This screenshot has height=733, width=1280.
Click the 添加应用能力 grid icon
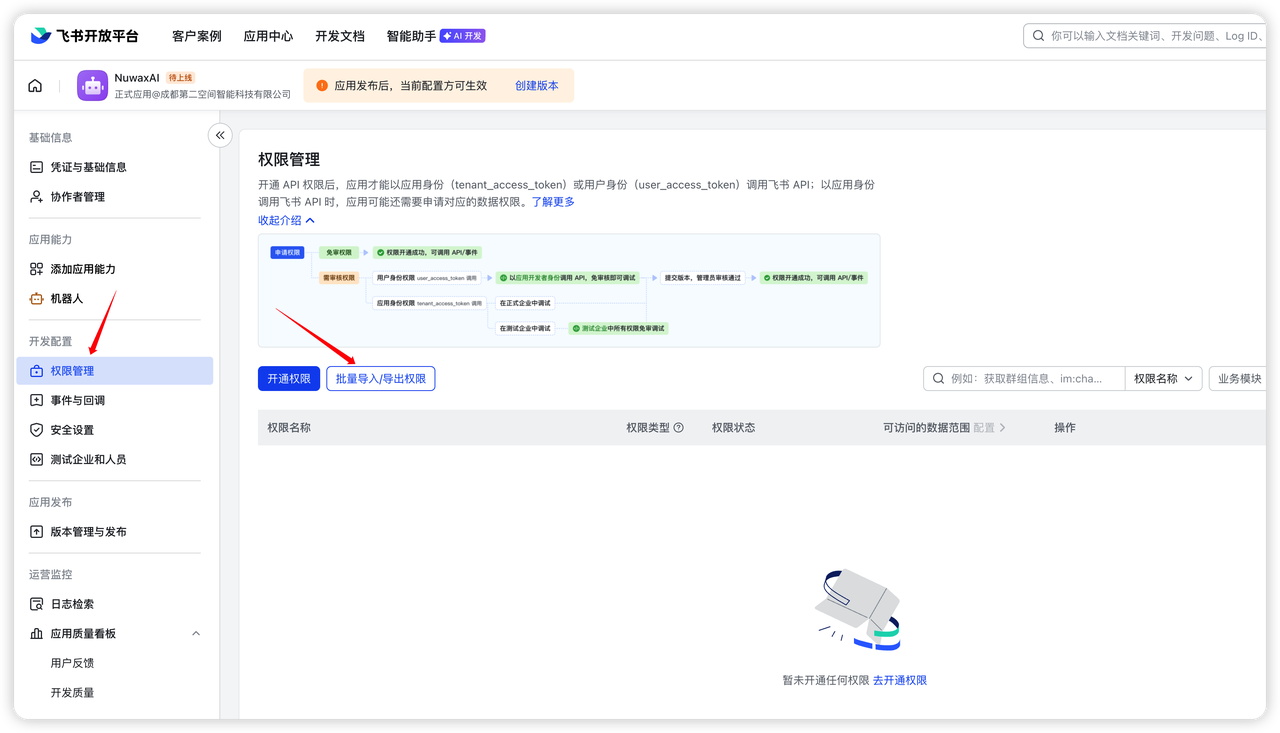[x=37, y=269]
